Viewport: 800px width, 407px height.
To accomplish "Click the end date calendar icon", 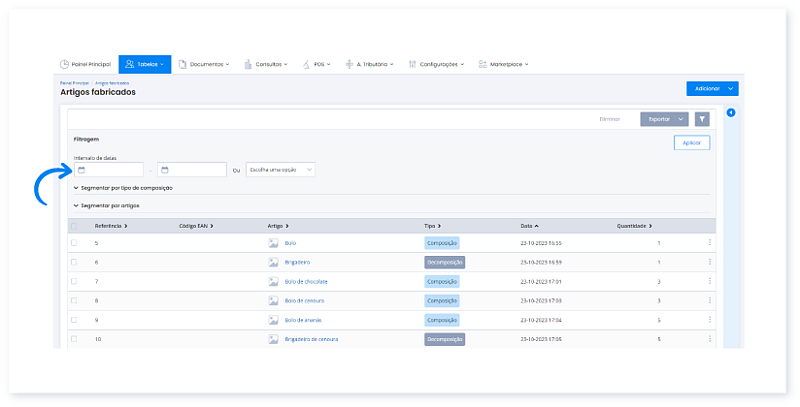I will (x=165, y=170).
